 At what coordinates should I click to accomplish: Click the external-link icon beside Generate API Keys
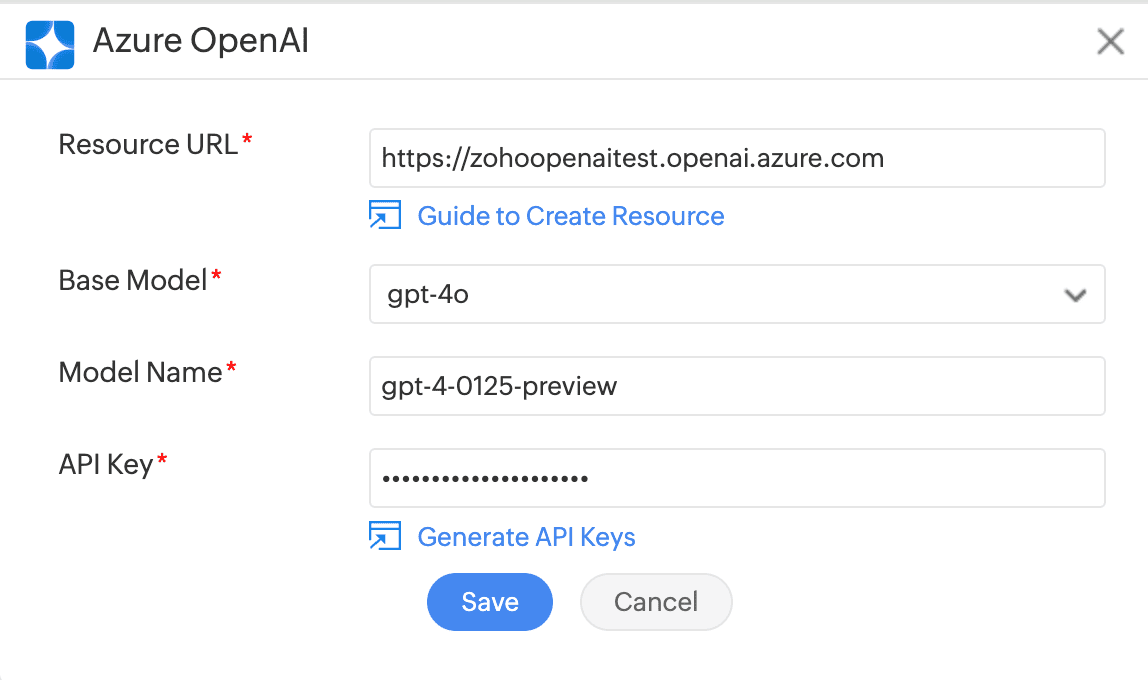click(385, 537)
